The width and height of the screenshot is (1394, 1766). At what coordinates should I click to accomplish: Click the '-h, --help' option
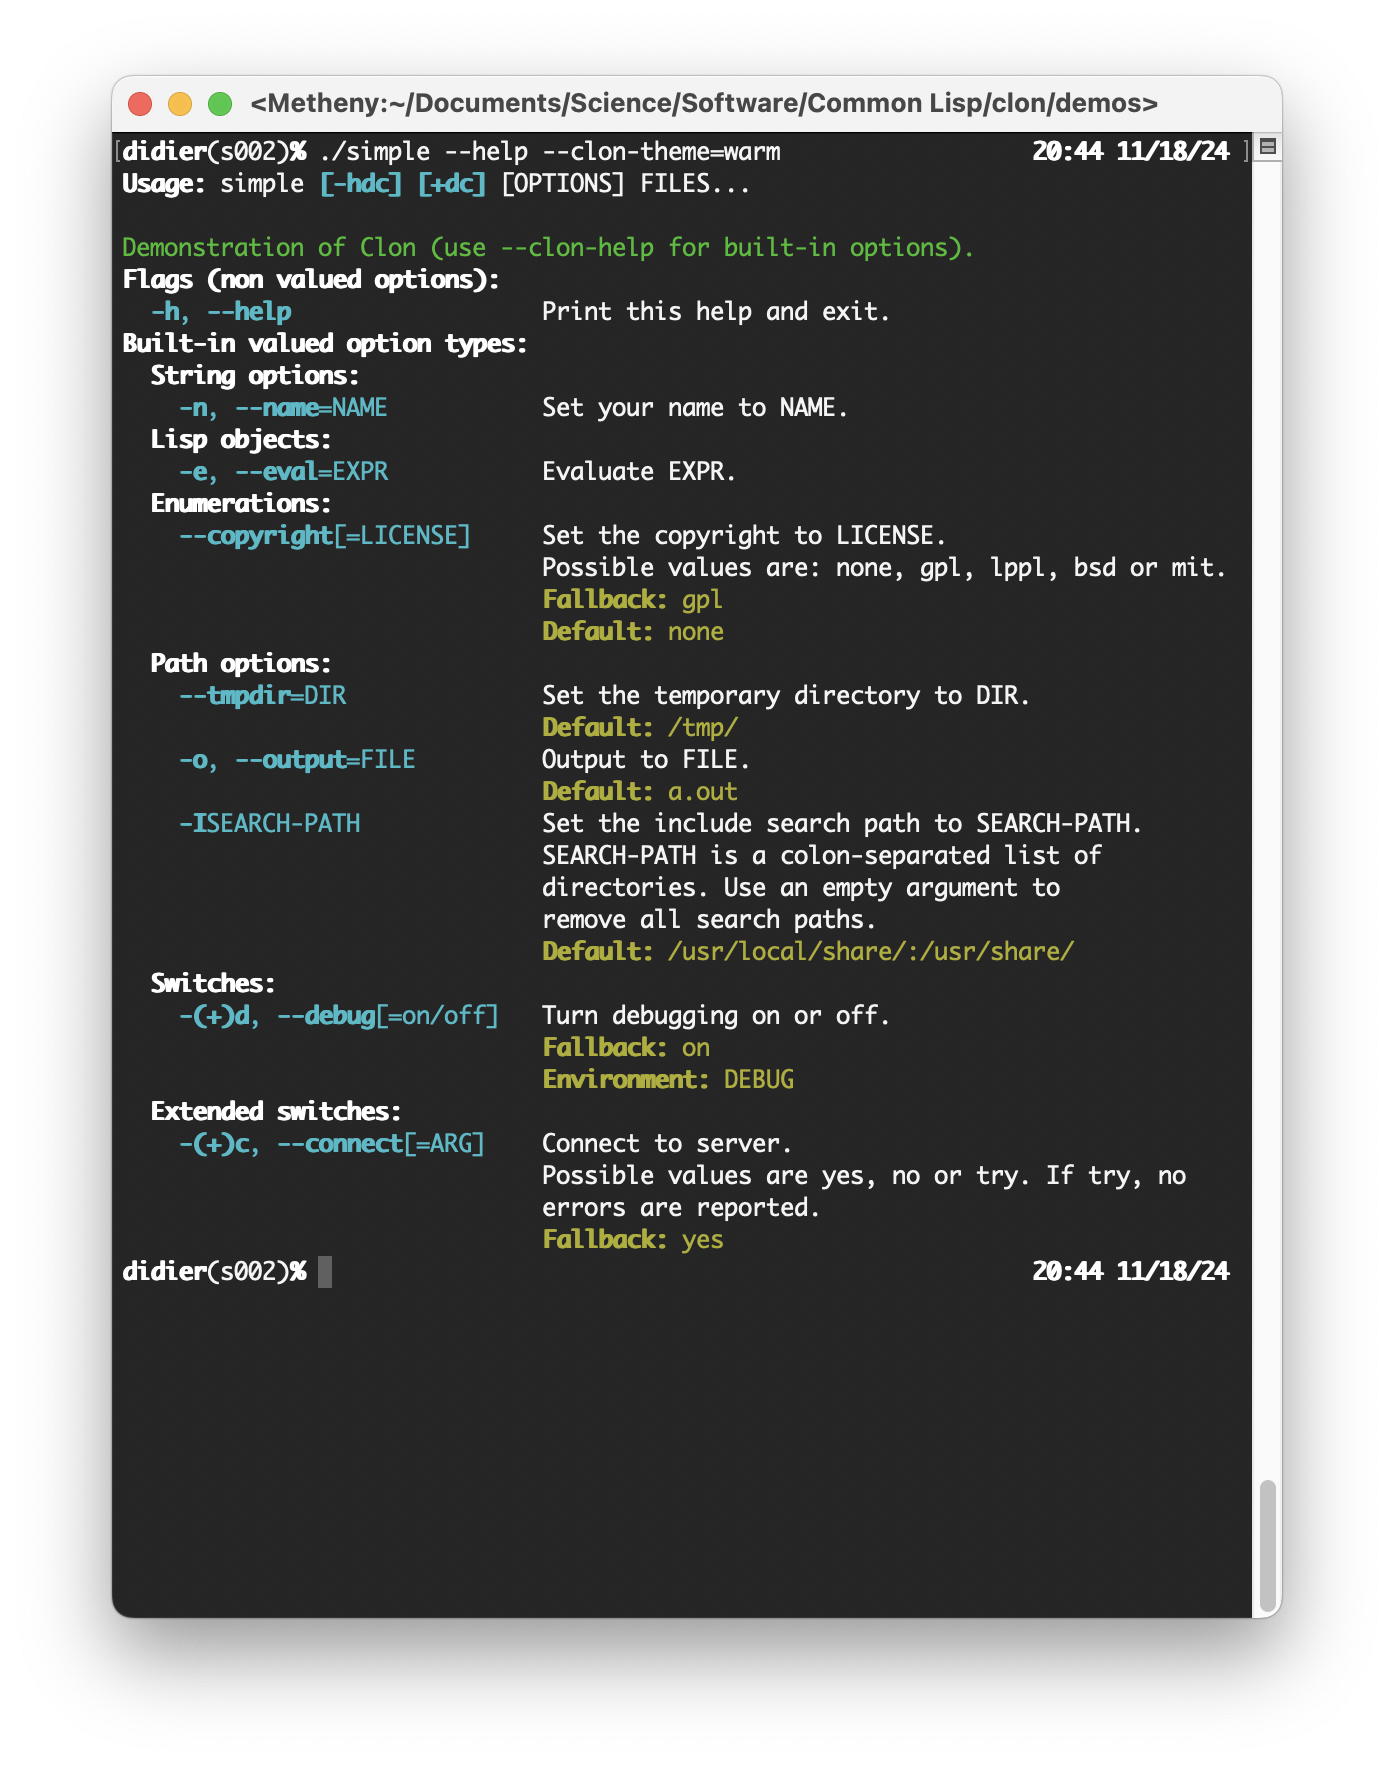(x=221, y=312)
